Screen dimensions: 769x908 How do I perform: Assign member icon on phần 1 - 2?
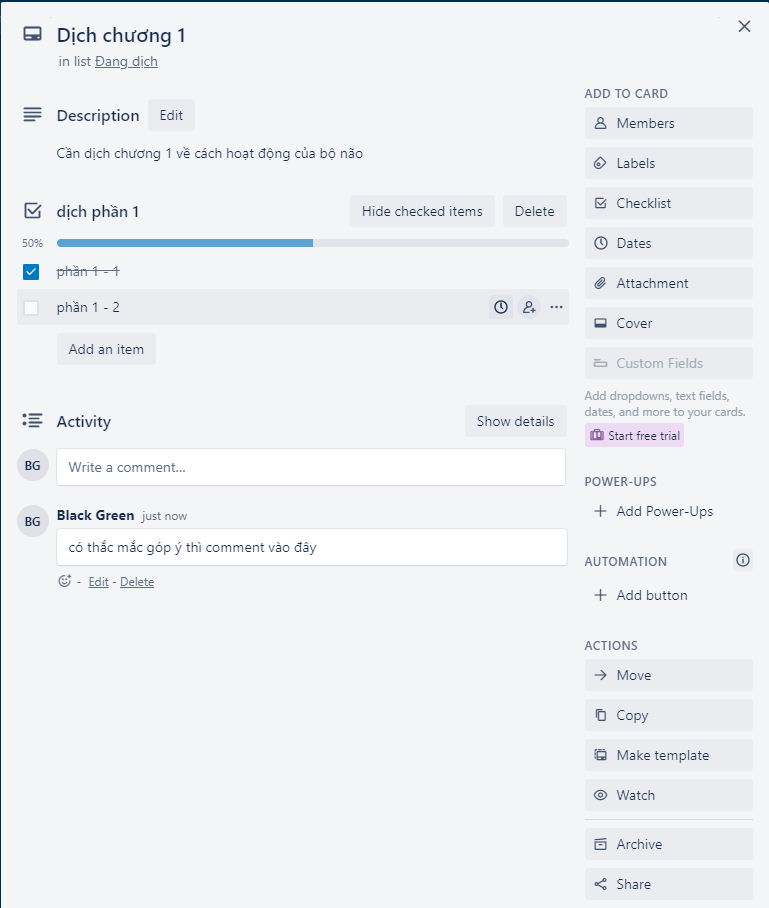tap(529, 307)
